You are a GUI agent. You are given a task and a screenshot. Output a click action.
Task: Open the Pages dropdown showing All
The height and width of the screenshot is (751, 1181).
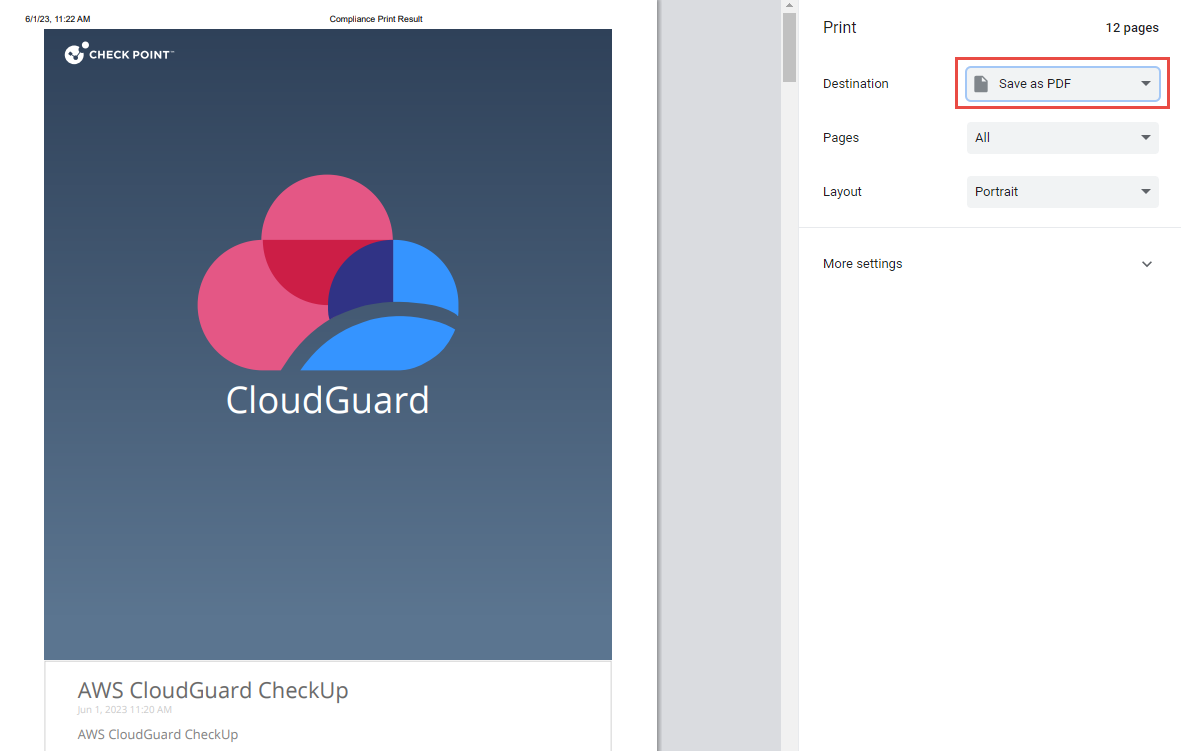(1061, 138)
